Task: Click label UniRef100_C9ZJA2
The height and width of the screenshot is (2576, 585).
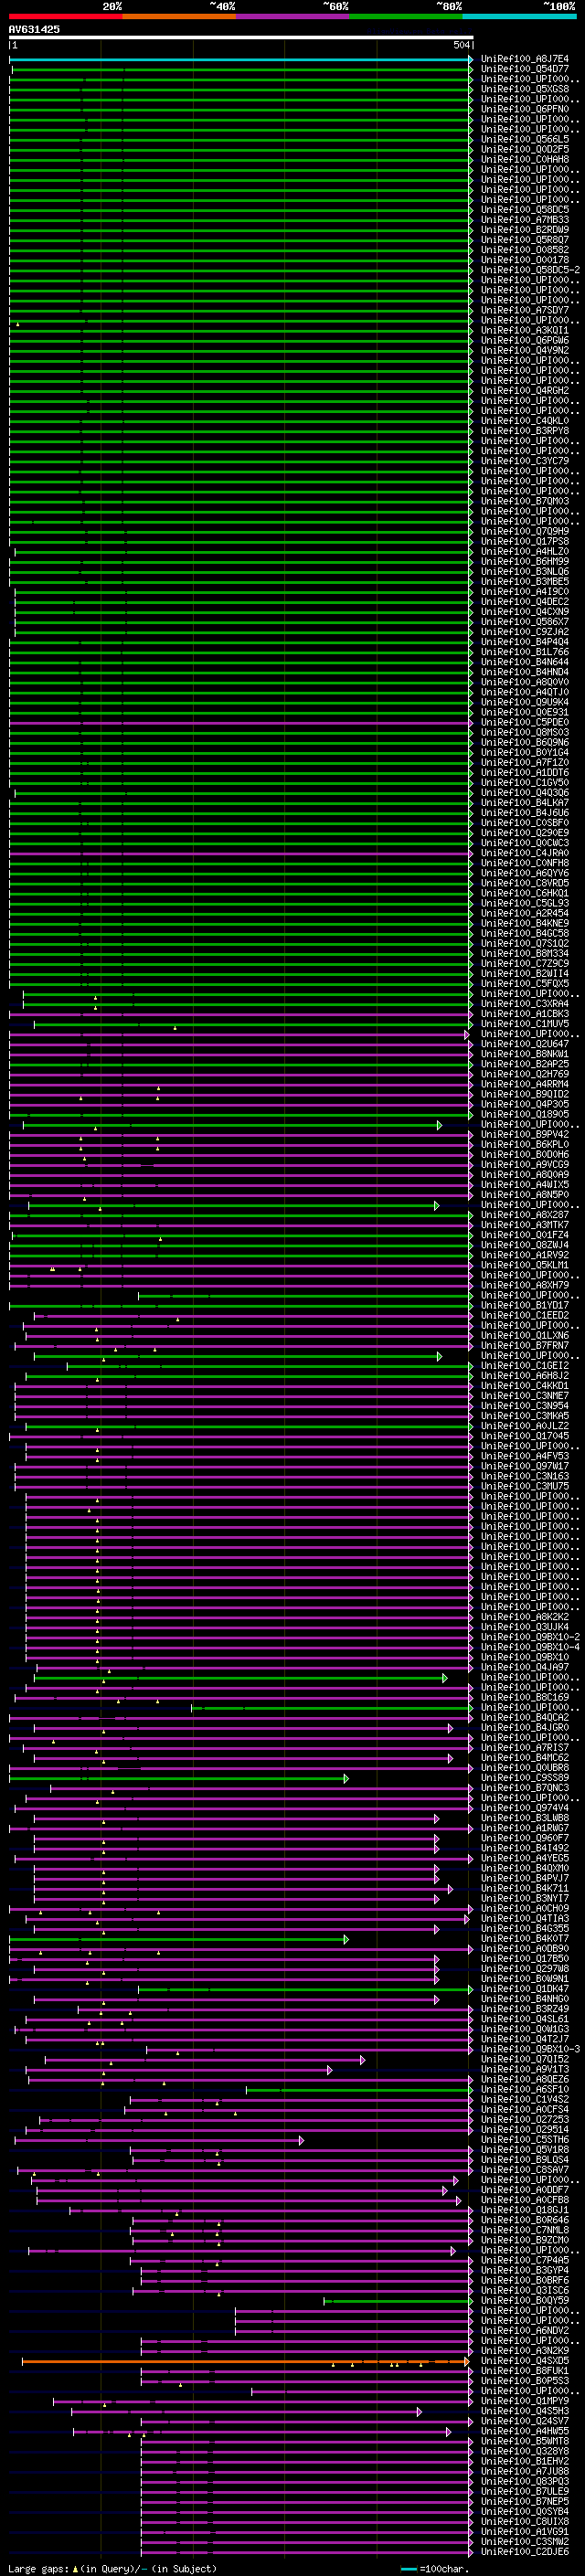Action: (x=525, y=632)
